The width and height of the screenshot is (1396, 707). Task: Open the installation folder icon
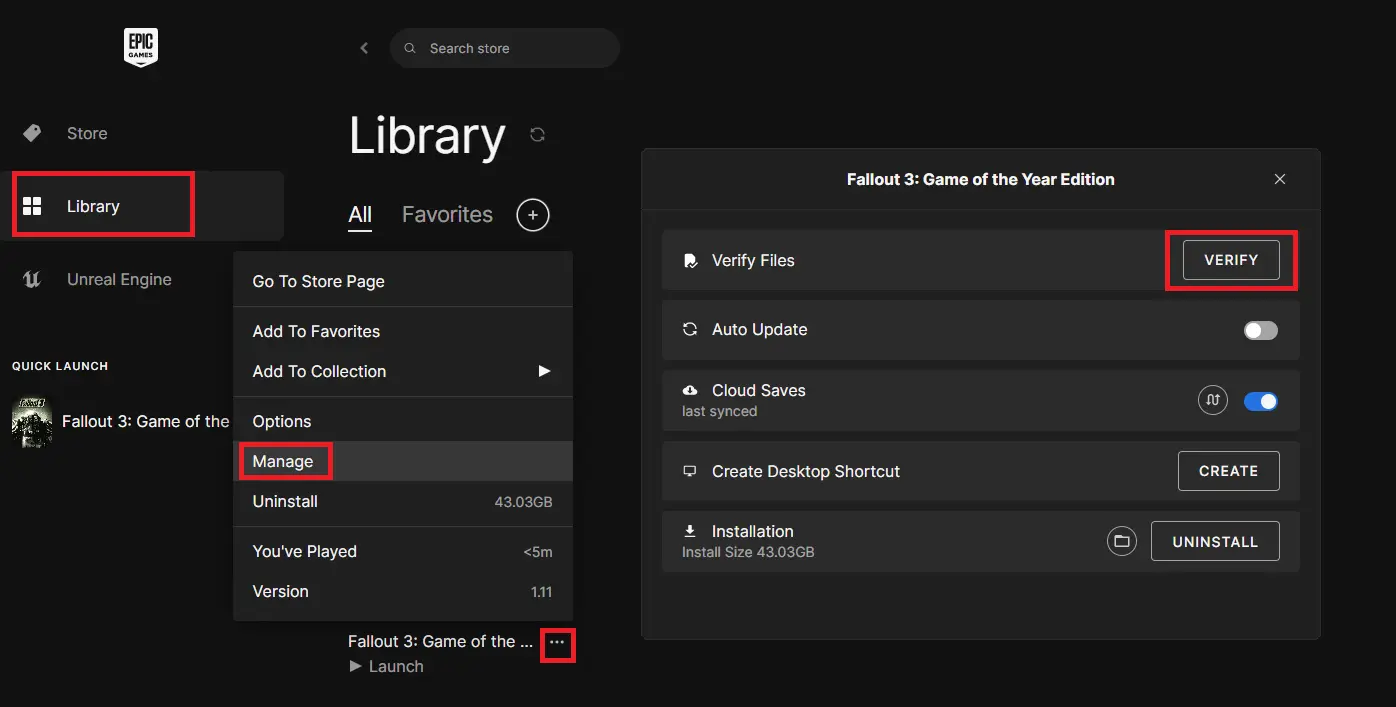pyautogui.click(x=1121, y=540)
